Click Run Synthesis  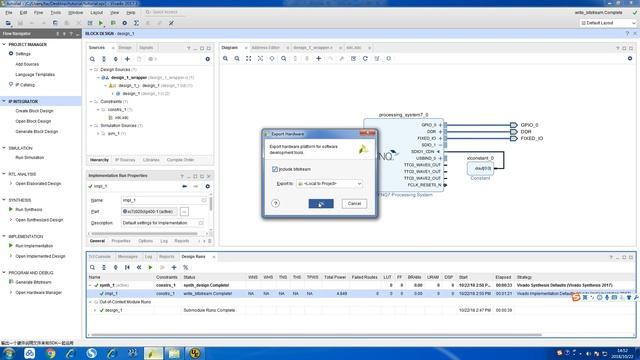tap(29, 209)
